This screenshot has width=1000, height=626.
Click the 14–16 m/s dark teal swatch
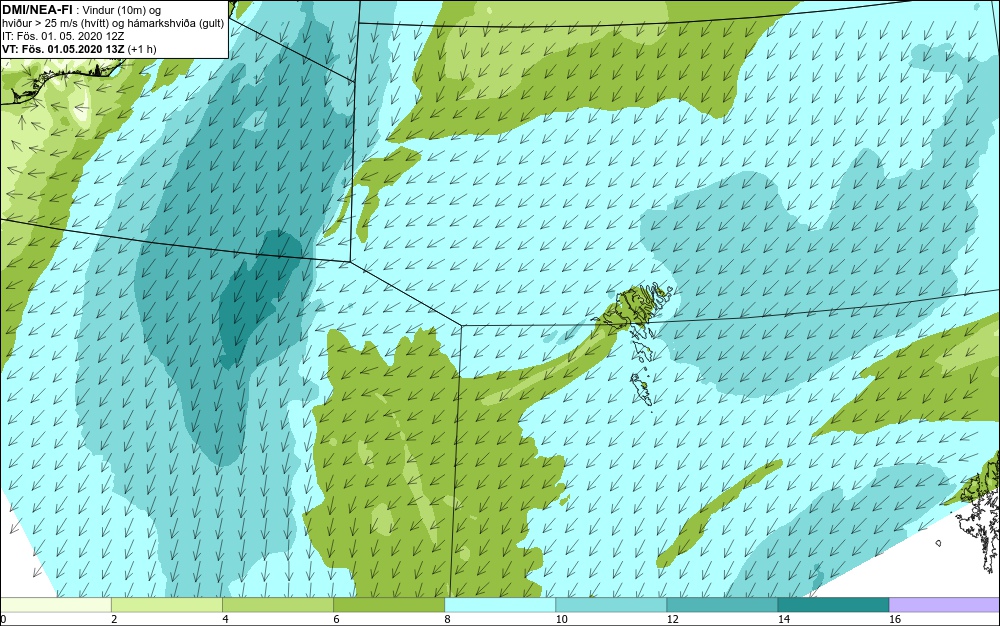tap(833, 605)
